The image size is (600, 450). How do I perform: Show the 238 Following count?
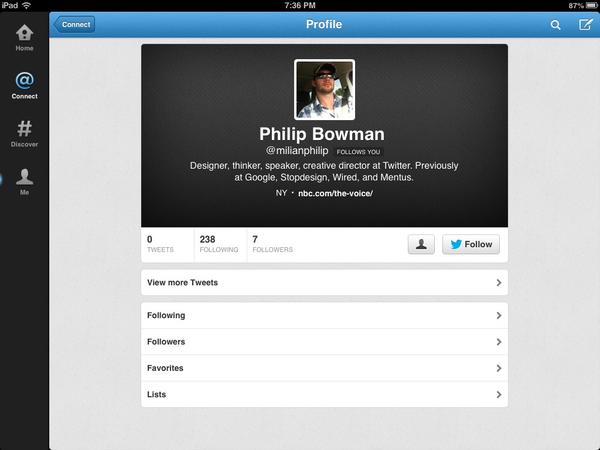tap(219, 244)
